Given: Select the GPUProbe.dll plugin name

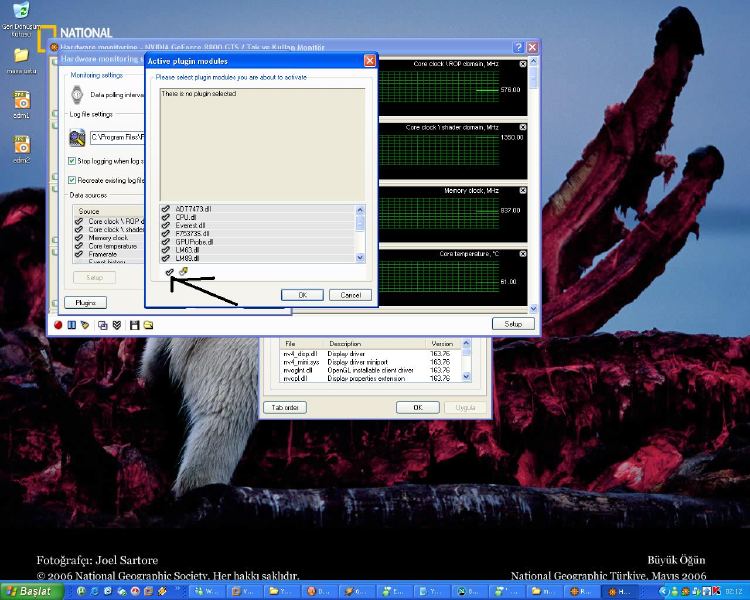Looking at the screenshot, I should coord(194,242).
